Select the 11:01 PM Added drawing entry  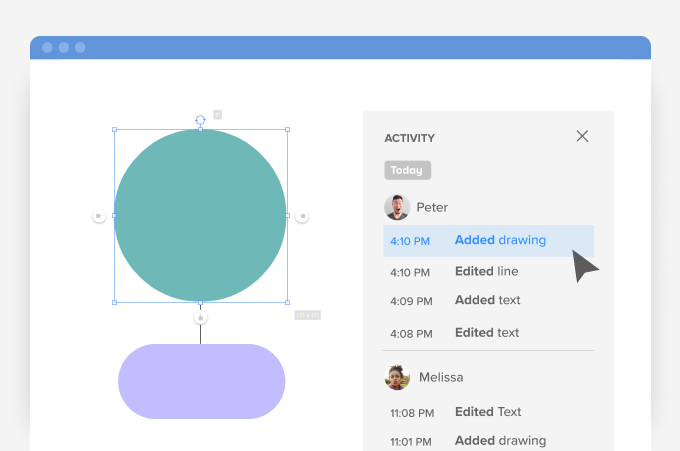pos(468,441)
